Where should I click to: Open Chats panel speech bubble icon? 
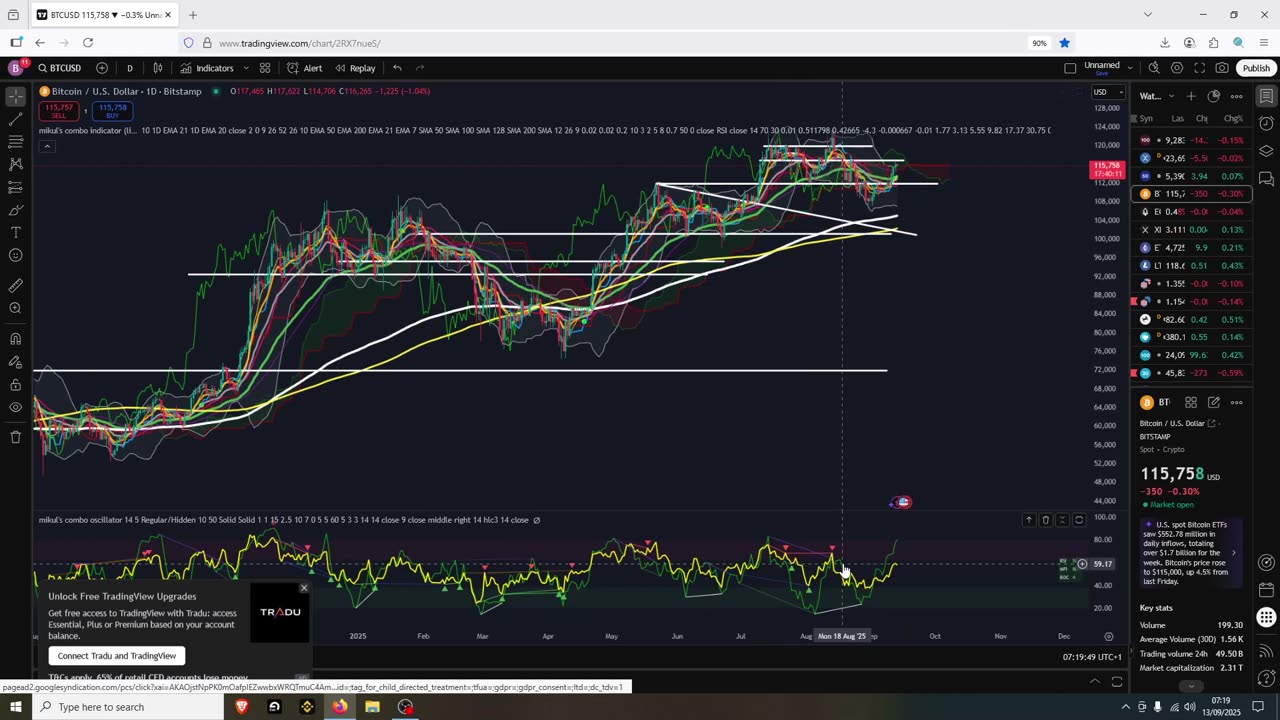coord(1266,179)
